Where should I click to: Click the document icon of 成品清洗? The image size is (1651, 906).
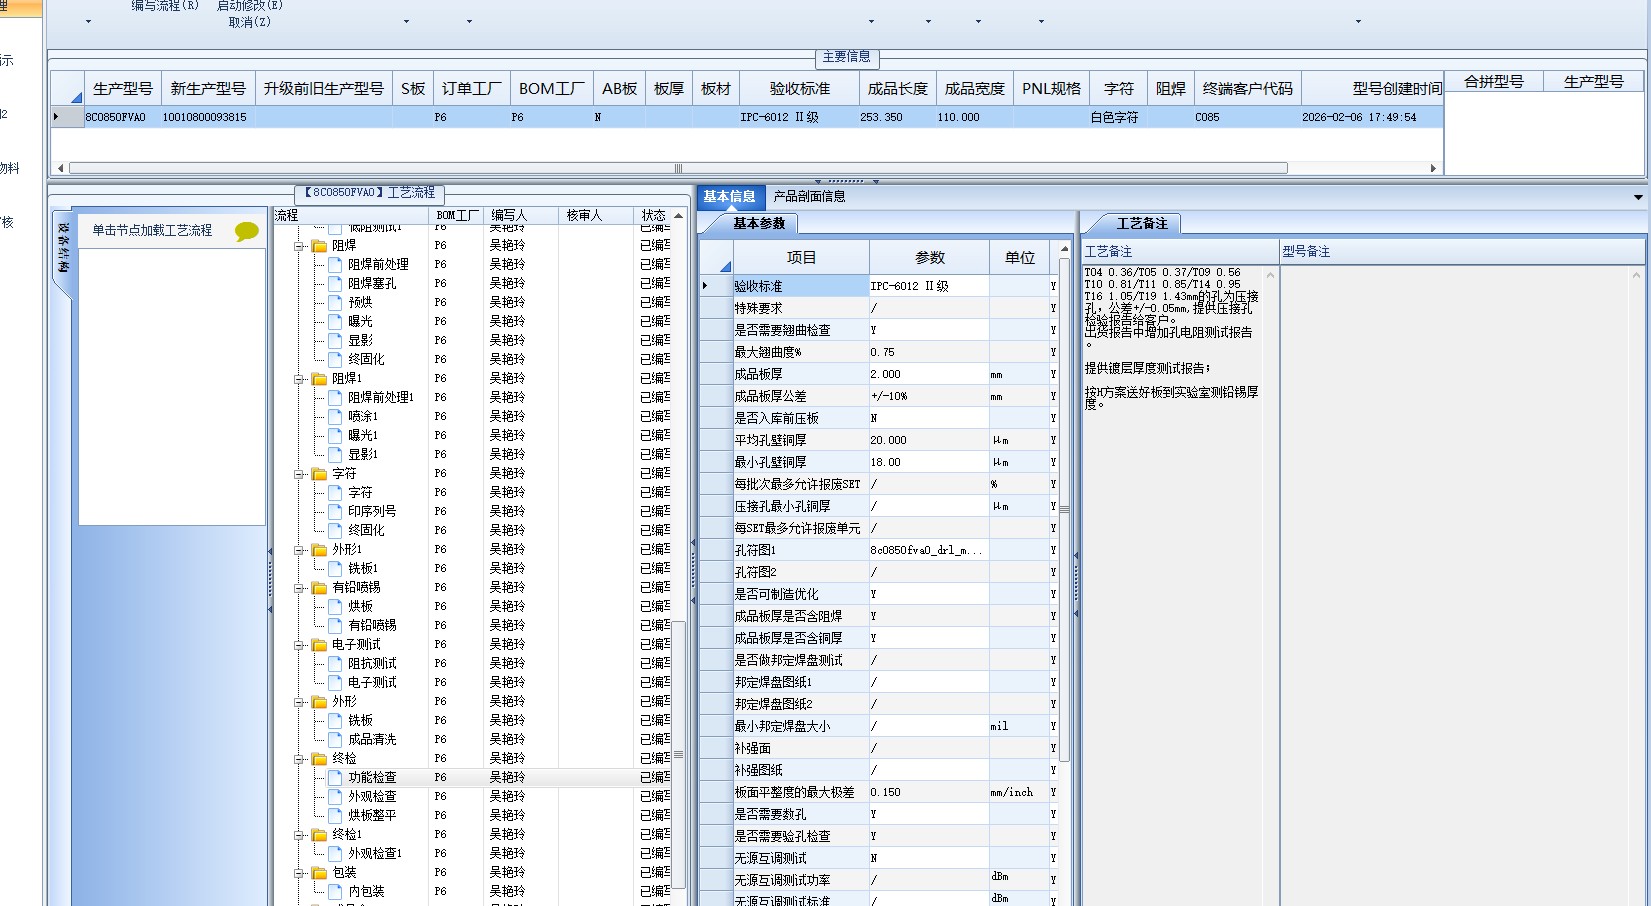point(336,740)
